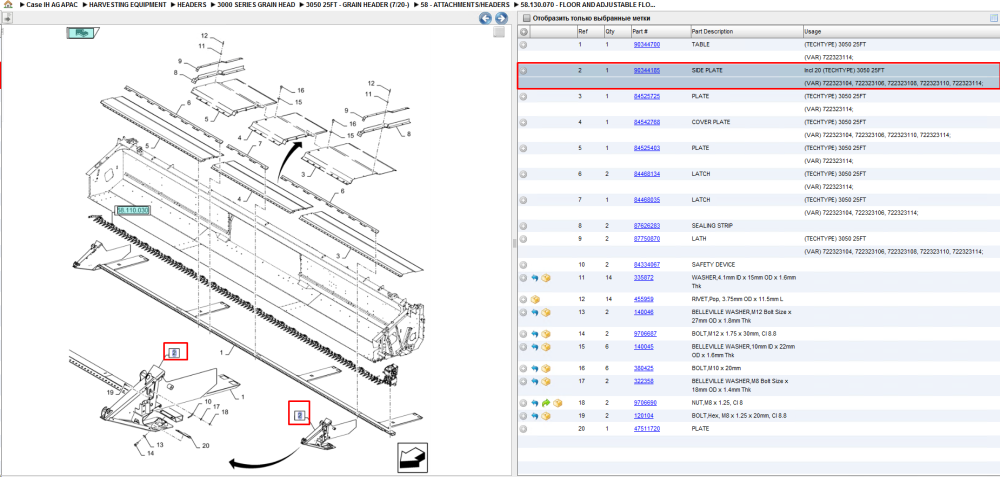1000x477 pixels.
Task: Open 'Case IH AG APAC' breadcrumb
Action: [x=50, y=4]
